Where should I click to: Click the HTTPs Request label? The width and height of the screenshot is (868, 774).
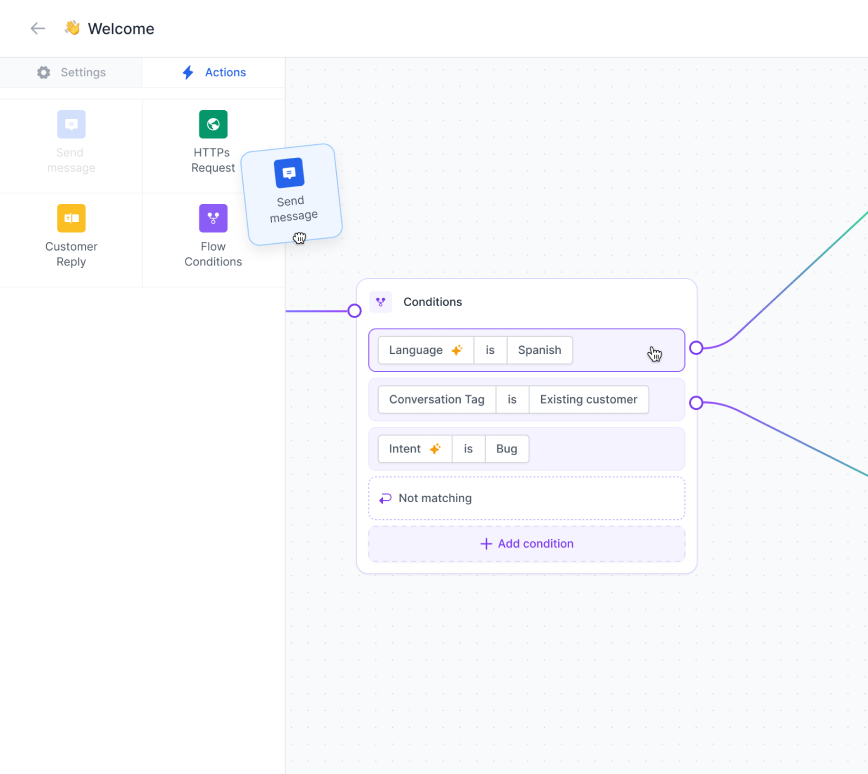[213, 160]
